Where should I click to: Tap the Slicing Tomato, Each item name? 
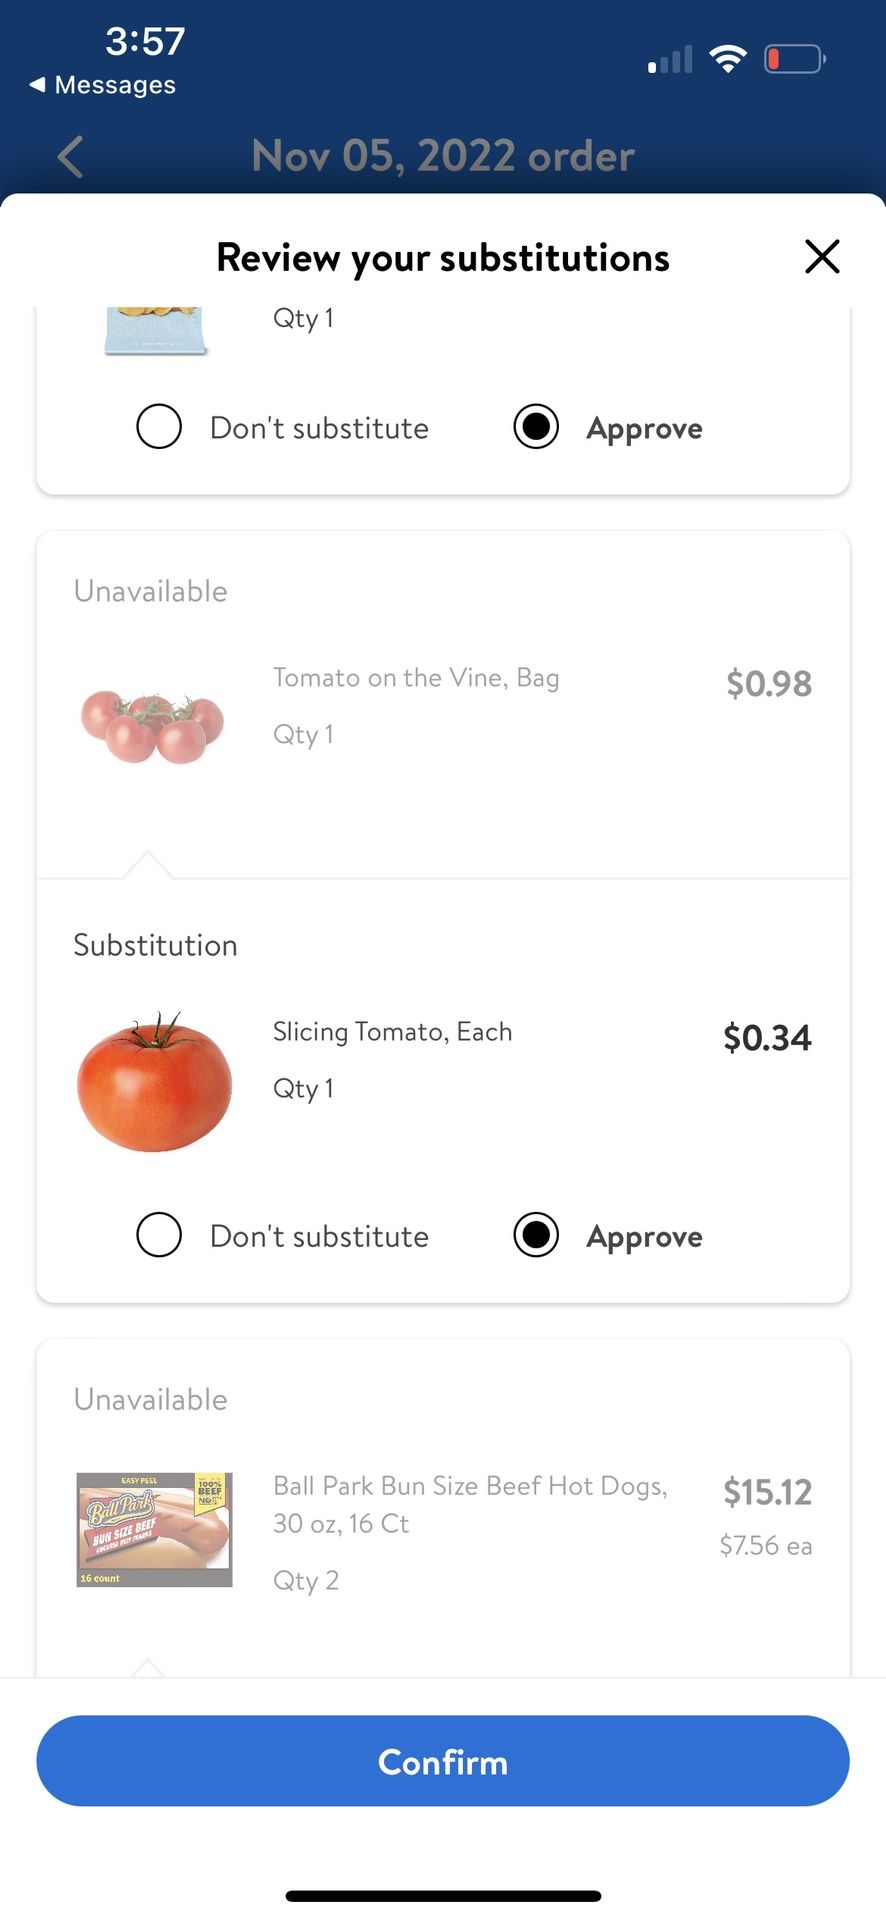tap(392, 1032)
